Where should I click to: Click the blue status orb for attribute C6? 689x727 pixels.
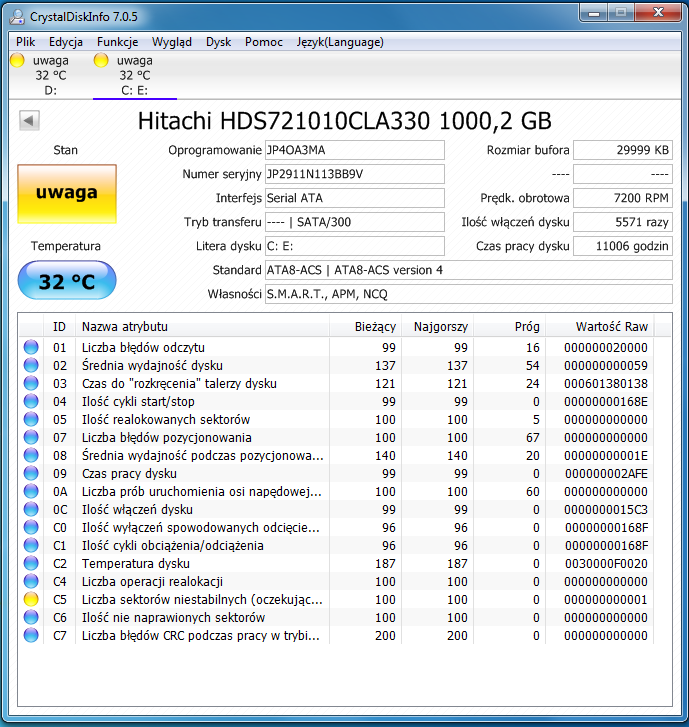click(x=31, y=617)
